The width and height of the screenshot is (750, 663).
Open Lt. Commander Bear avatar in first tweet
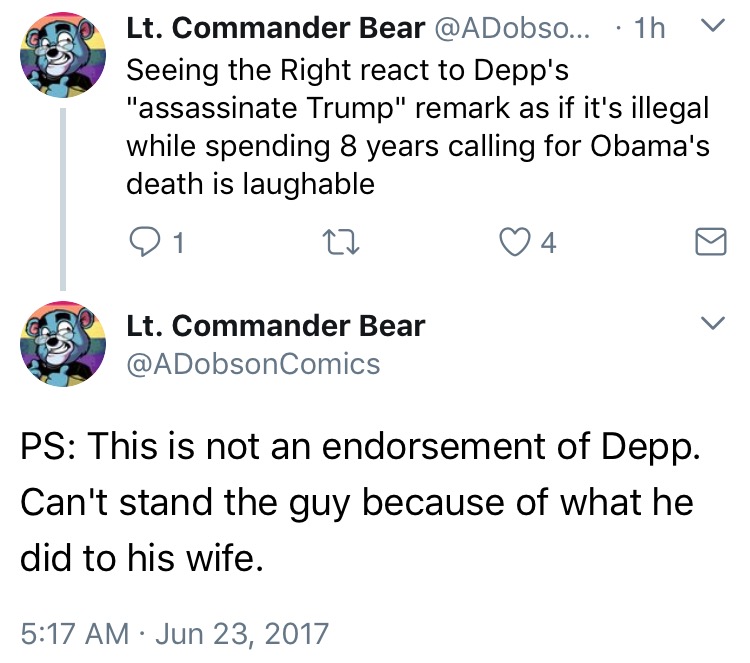pos(63,55)
